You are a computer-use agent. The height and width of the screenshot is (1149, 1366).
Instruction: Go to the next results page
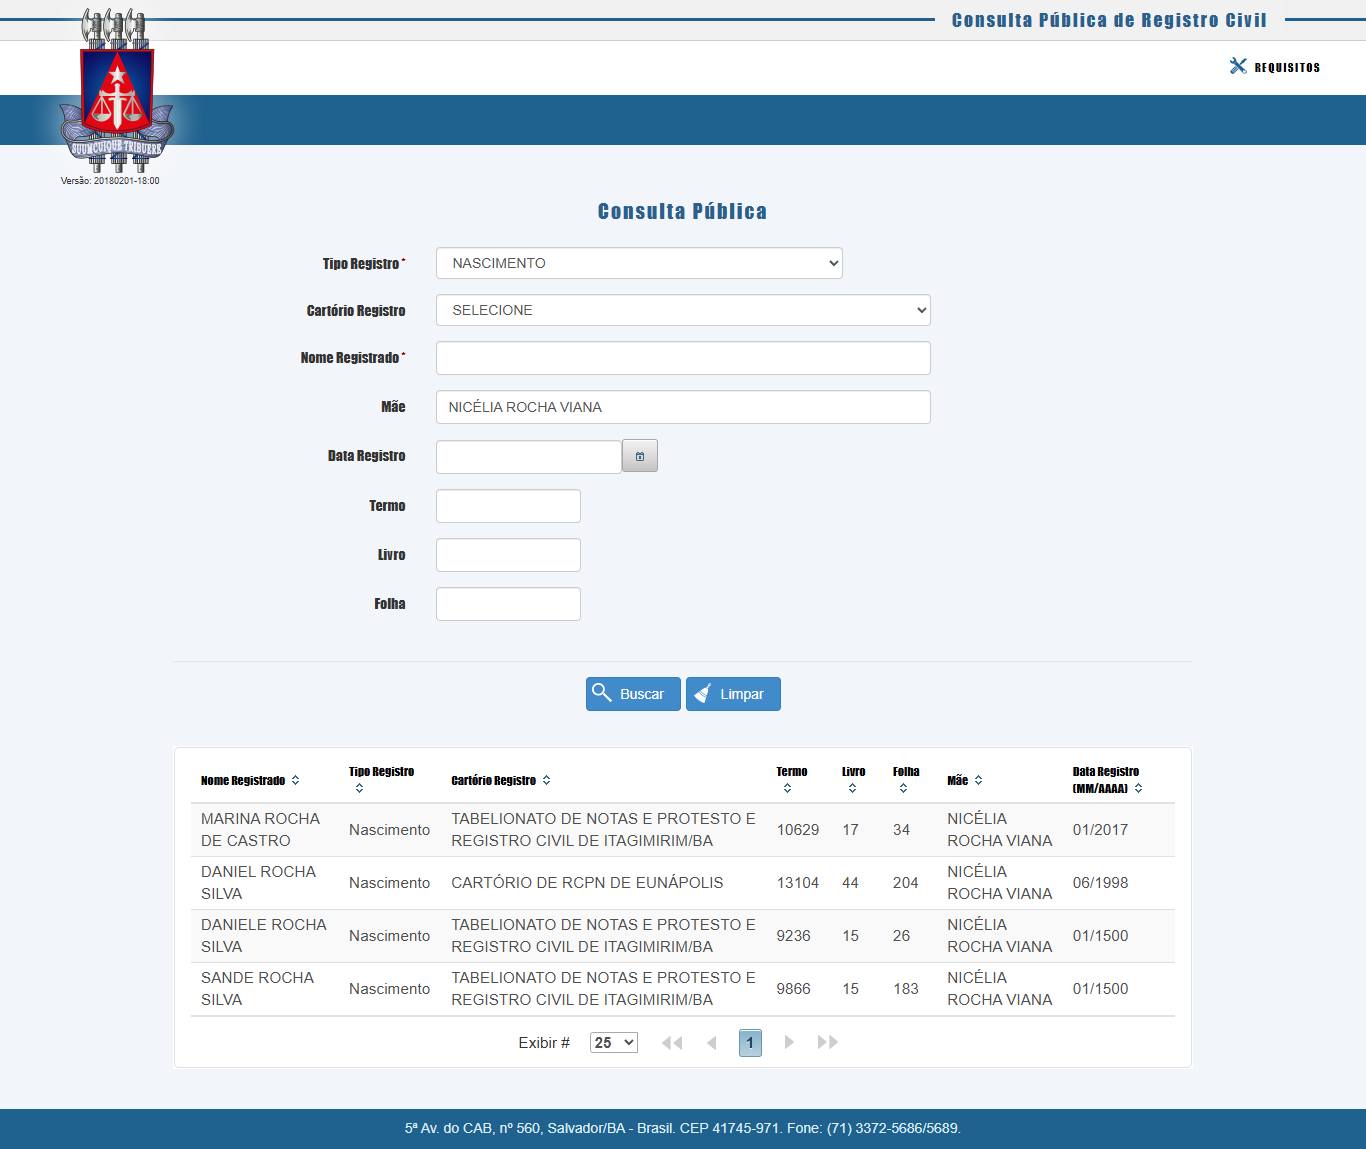[x=789, y=1042]
